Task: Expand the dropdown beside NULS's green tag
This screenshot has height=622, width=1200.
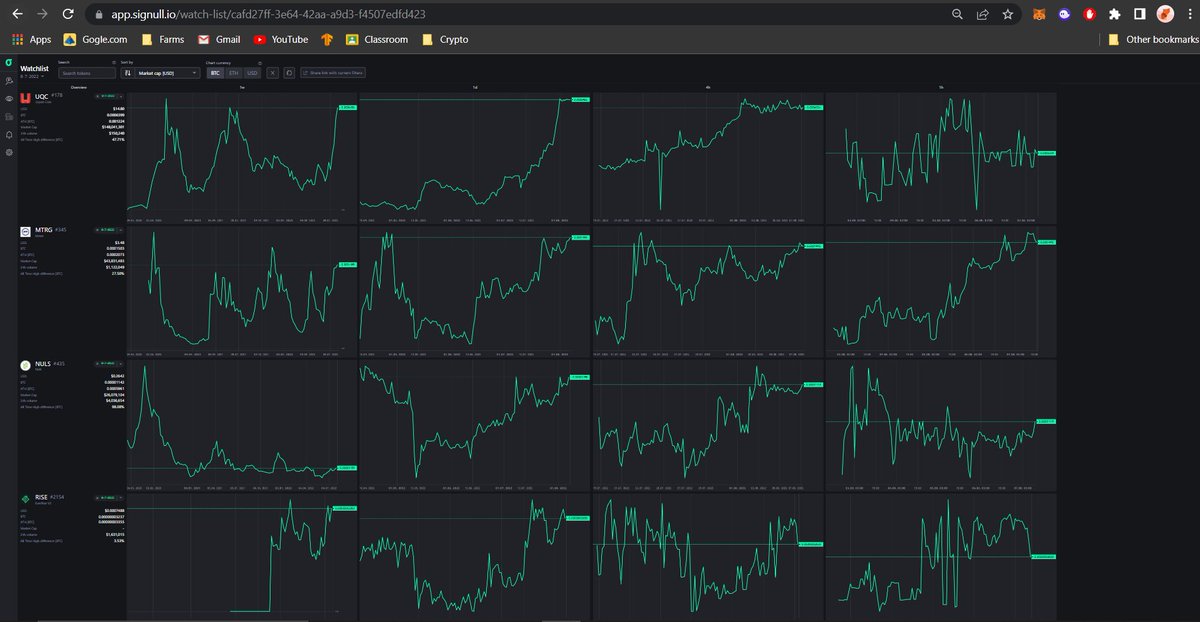Action: 120,363
